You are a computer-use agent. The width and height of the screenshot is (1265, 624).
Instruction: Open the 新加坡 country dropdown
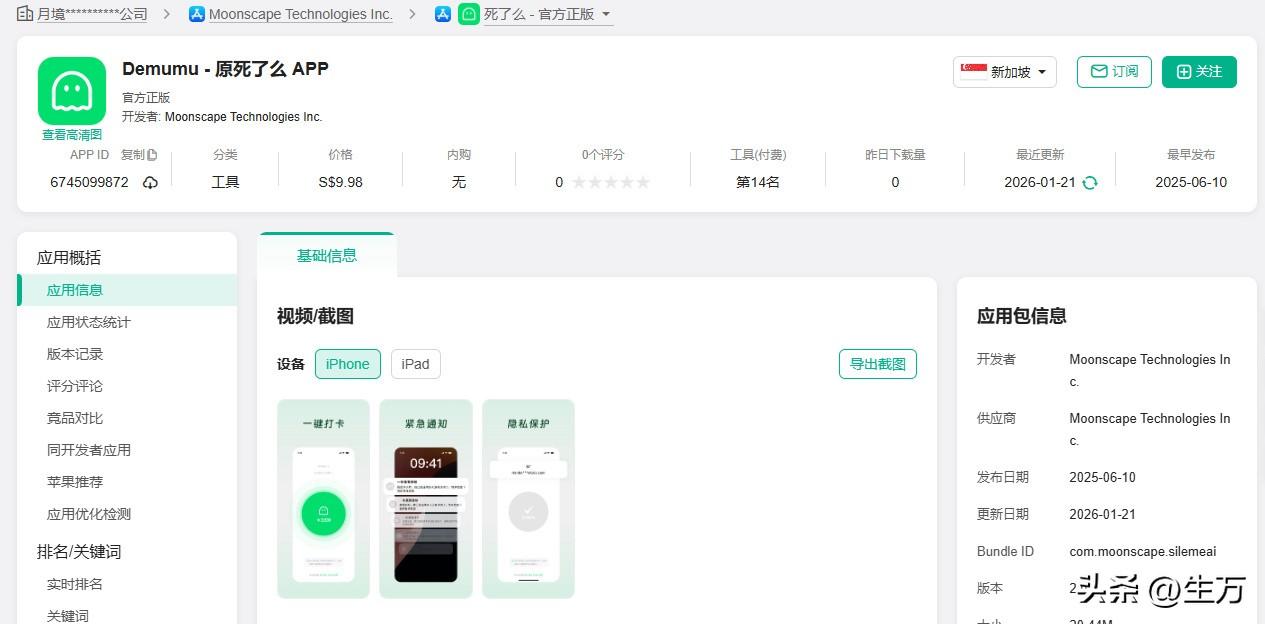tap(1005, 72)
